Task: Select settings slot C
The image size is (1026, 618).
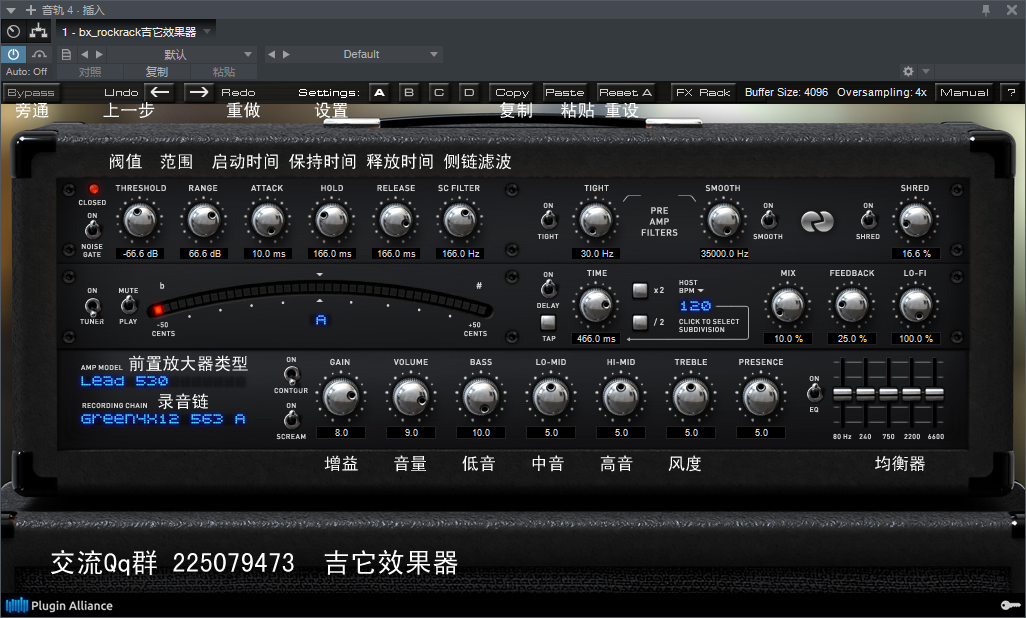Action: coord(439,92)
